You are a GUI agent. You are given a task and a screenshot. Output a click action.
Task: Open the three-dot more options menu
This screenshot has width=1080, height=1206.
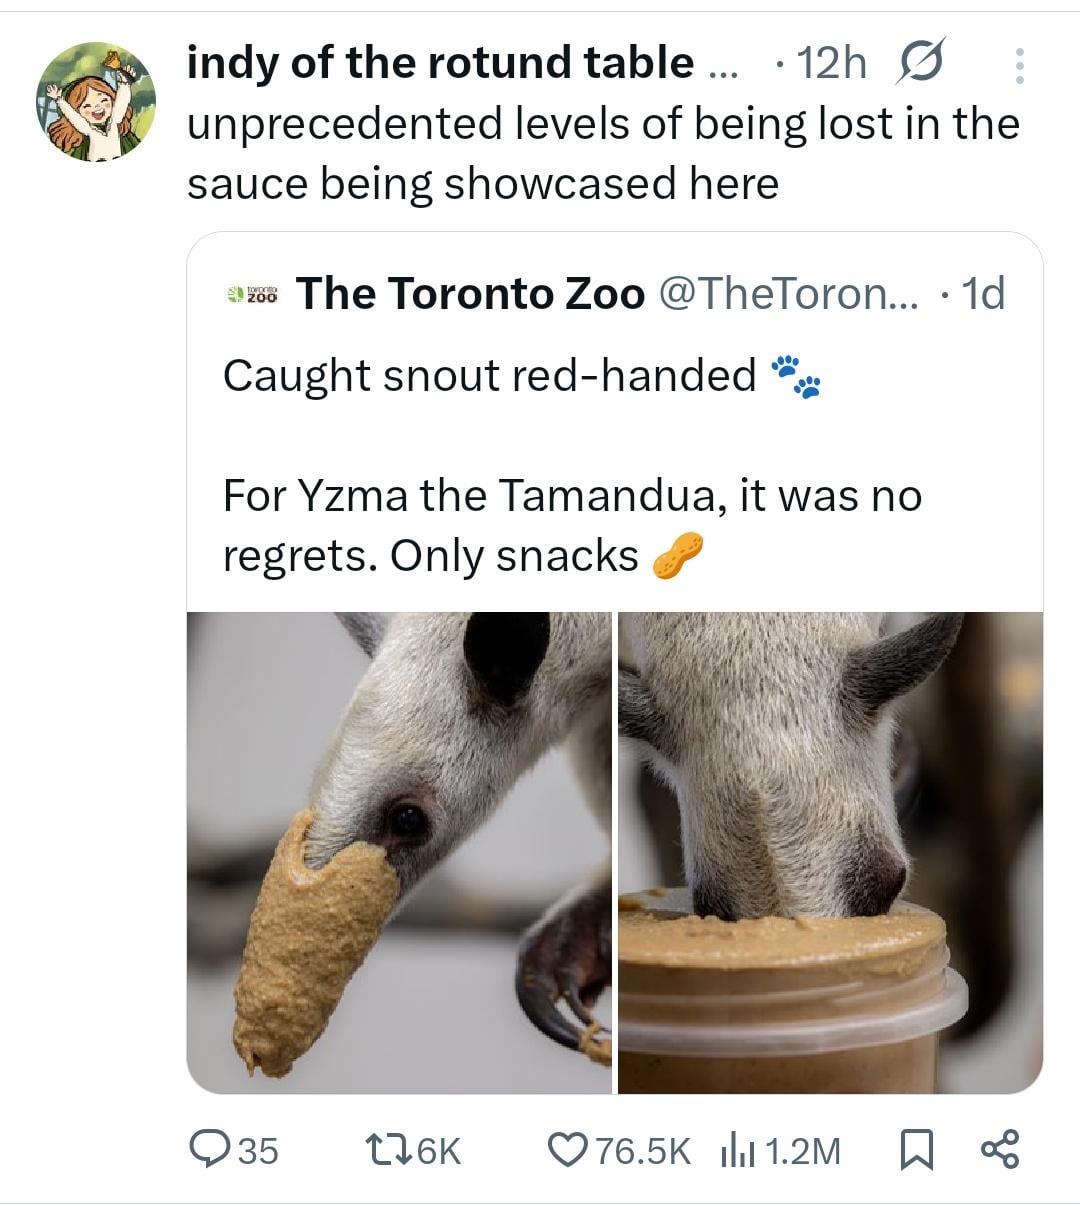click(x=1019, y=65)
